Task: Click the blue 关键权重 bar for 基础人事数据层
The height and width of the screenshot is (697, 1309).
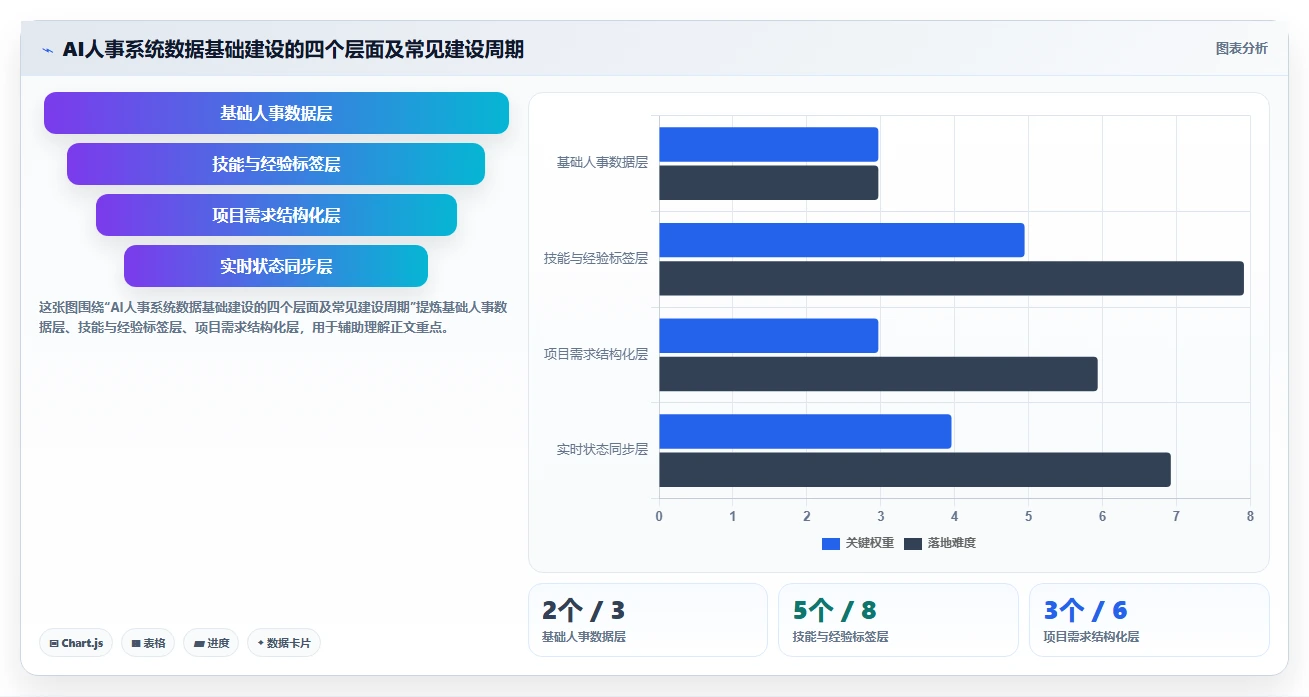Action: coord(768,144)
